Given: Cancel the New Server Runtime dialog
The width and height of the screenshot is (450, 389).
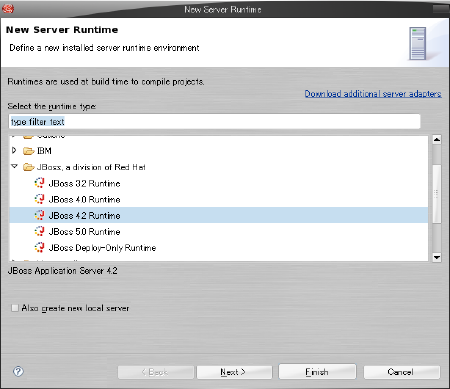Looking at the screenshot, I should [402, 372].
